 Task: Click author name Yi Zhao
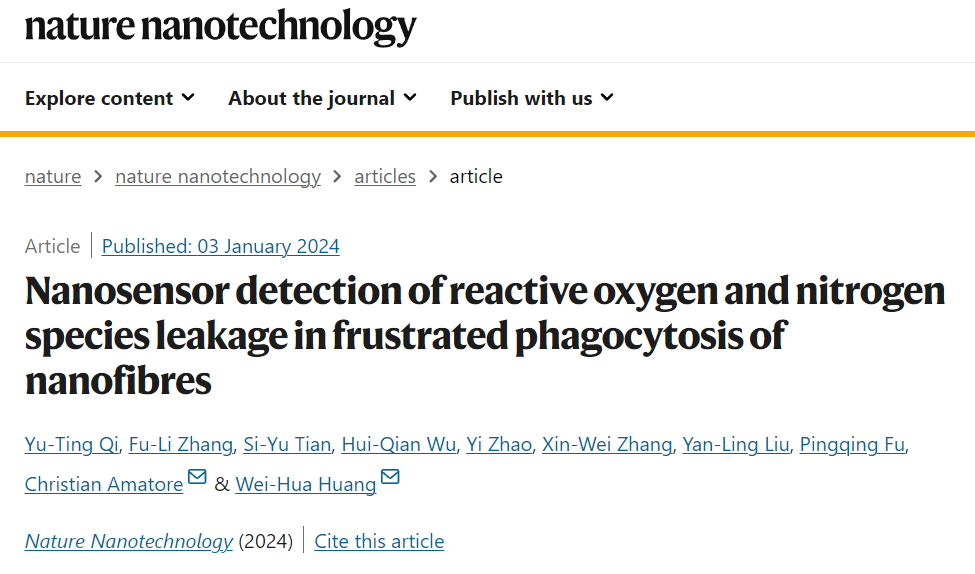[499, 445]
